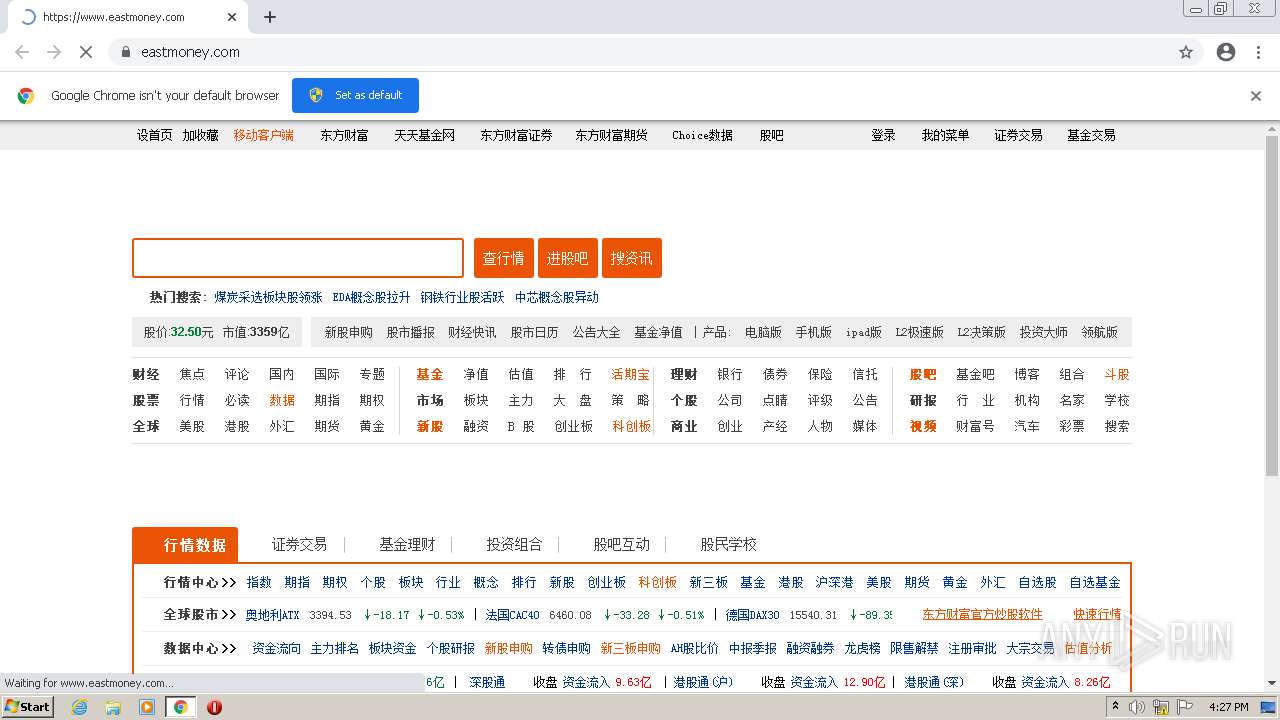This screenshot has height=720, width=1280.
Task: Click 登录 to sign in
Action: pyautogui.click(x=883, y=135)
